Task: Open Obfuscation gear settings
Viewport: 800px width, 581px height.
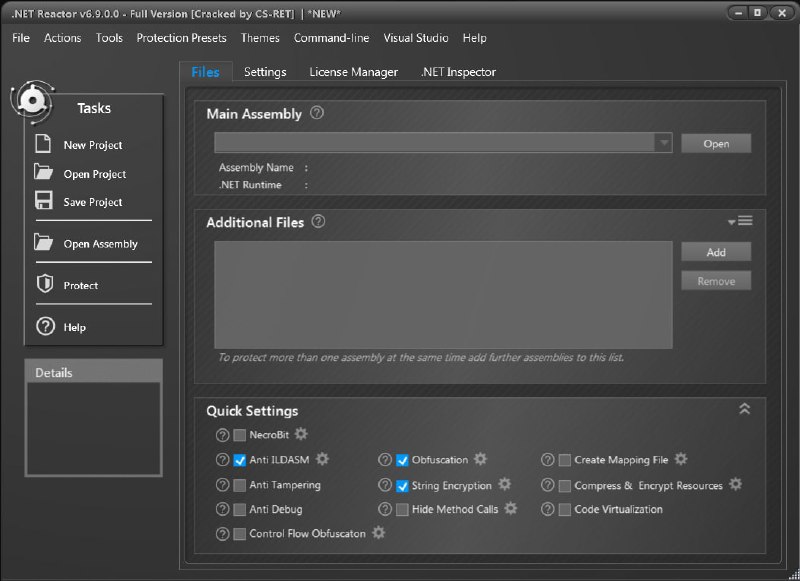Action: pos(481,459)
